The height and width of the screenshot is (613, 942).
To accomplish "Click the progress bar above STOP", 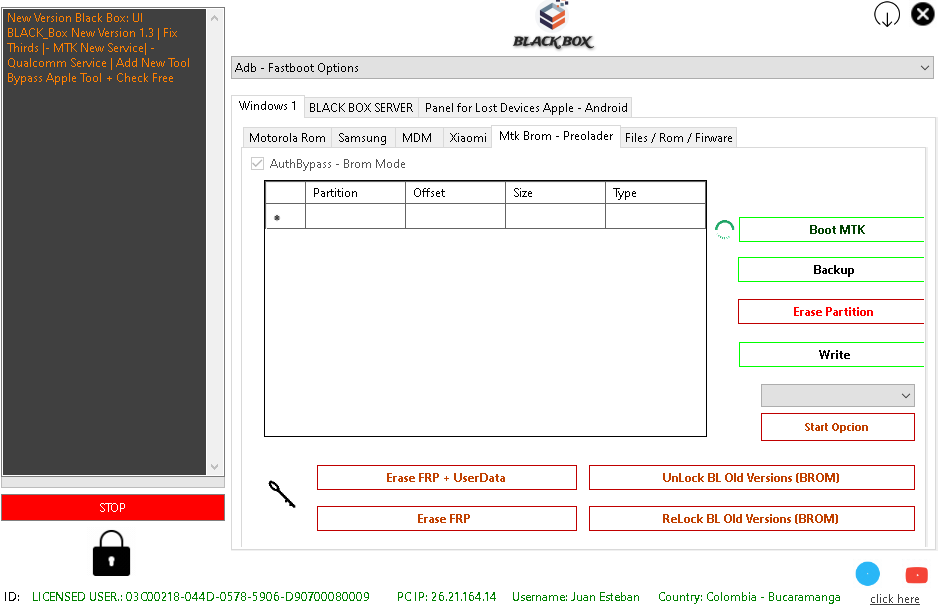I will (x=113, y=482).
